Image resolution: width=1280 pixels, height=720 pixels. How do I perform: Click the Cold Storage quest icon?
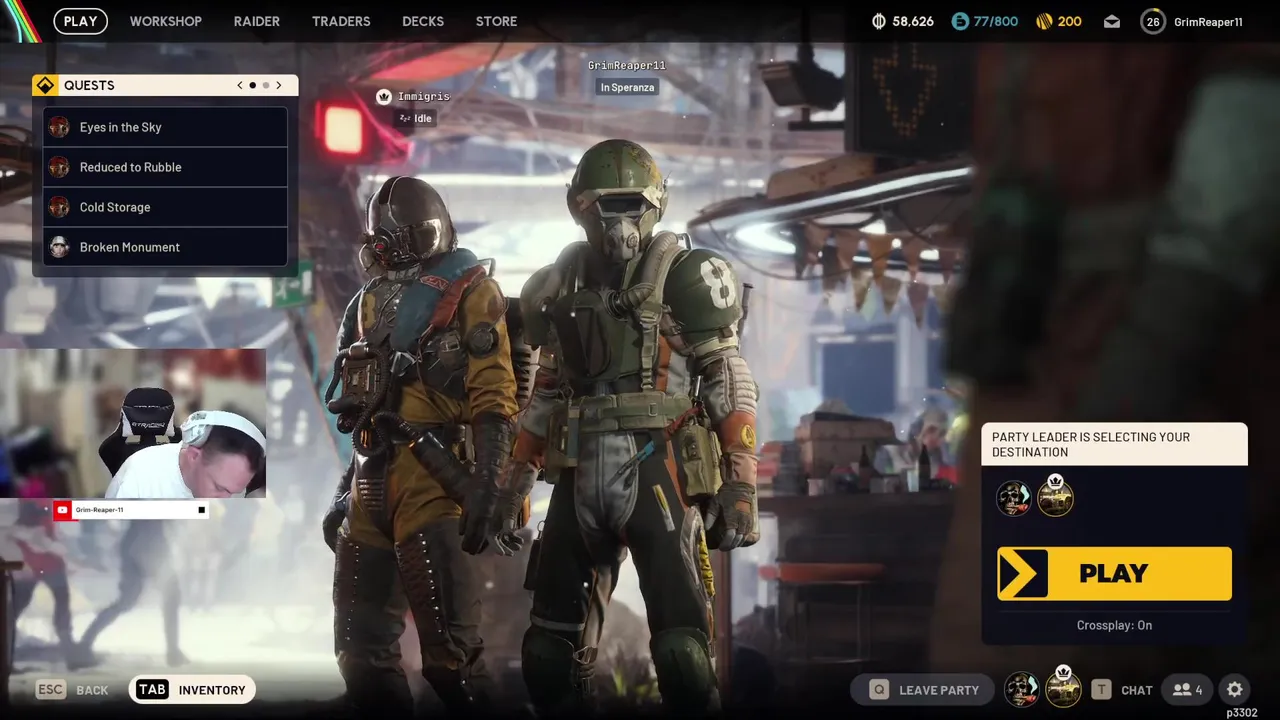tap(59, 207)
